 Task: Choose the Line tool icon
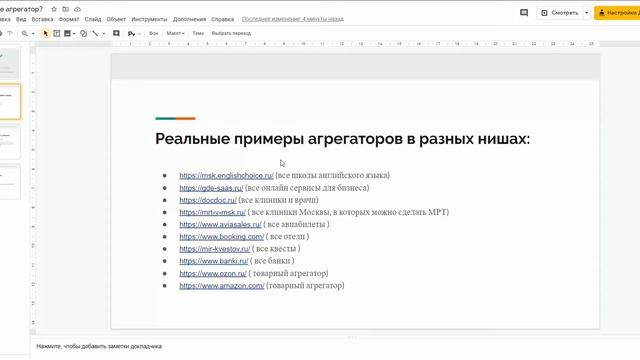tap(95, 33)
